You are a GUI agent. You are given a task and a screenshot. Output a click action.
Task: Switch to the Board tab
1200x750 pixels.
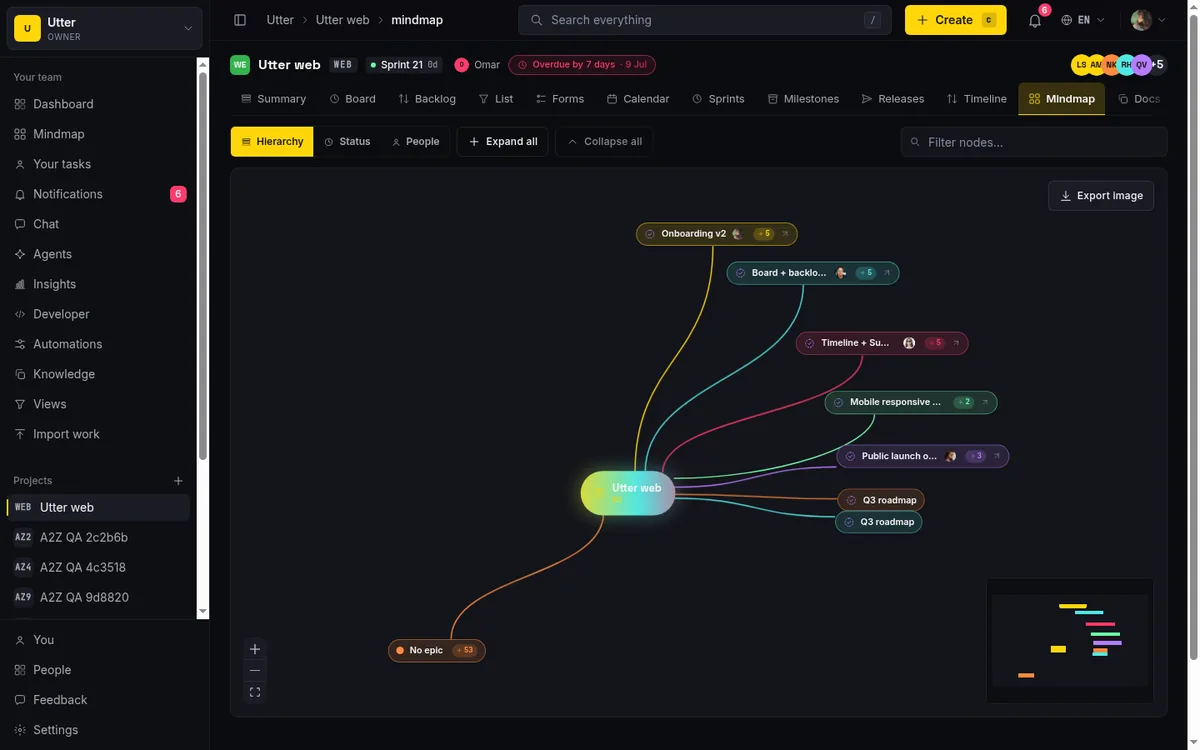[352, 99]
